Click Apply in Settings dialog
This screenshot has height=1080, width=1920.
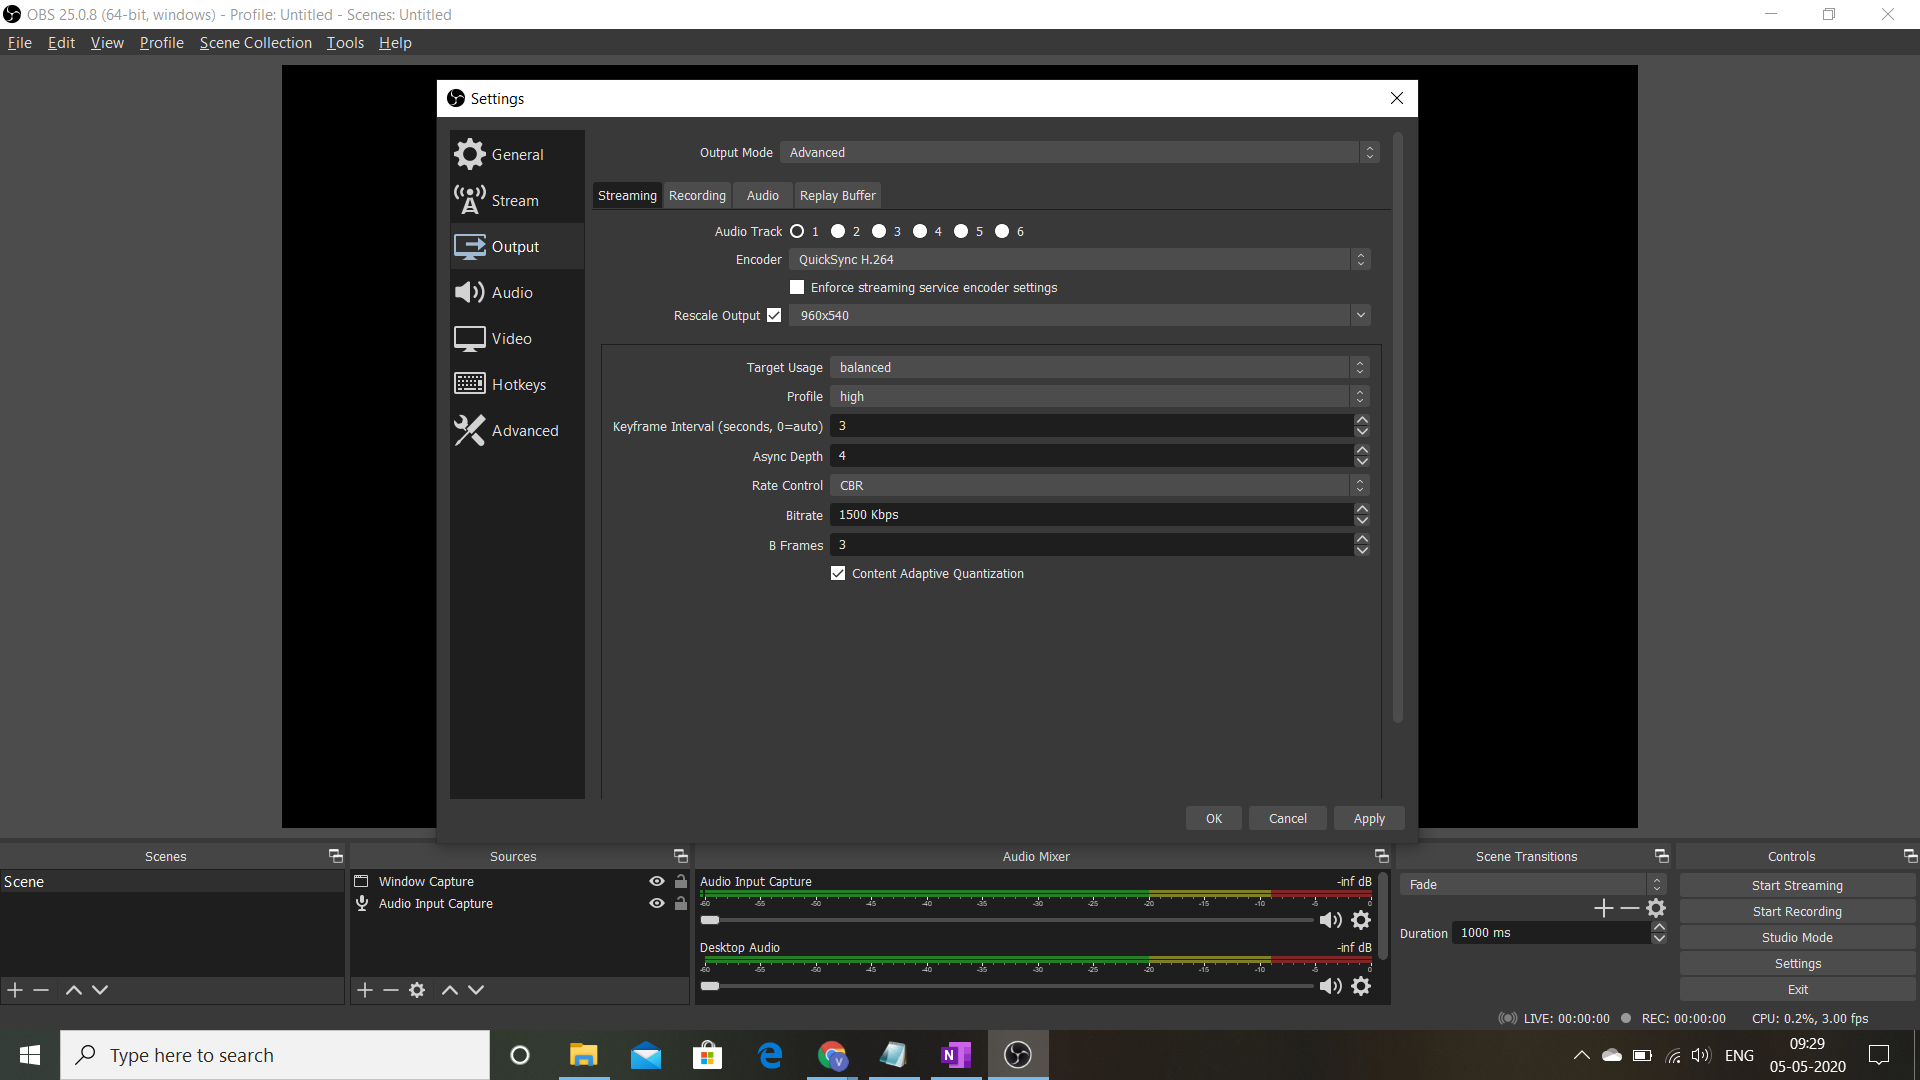(x=1369, y=818)
